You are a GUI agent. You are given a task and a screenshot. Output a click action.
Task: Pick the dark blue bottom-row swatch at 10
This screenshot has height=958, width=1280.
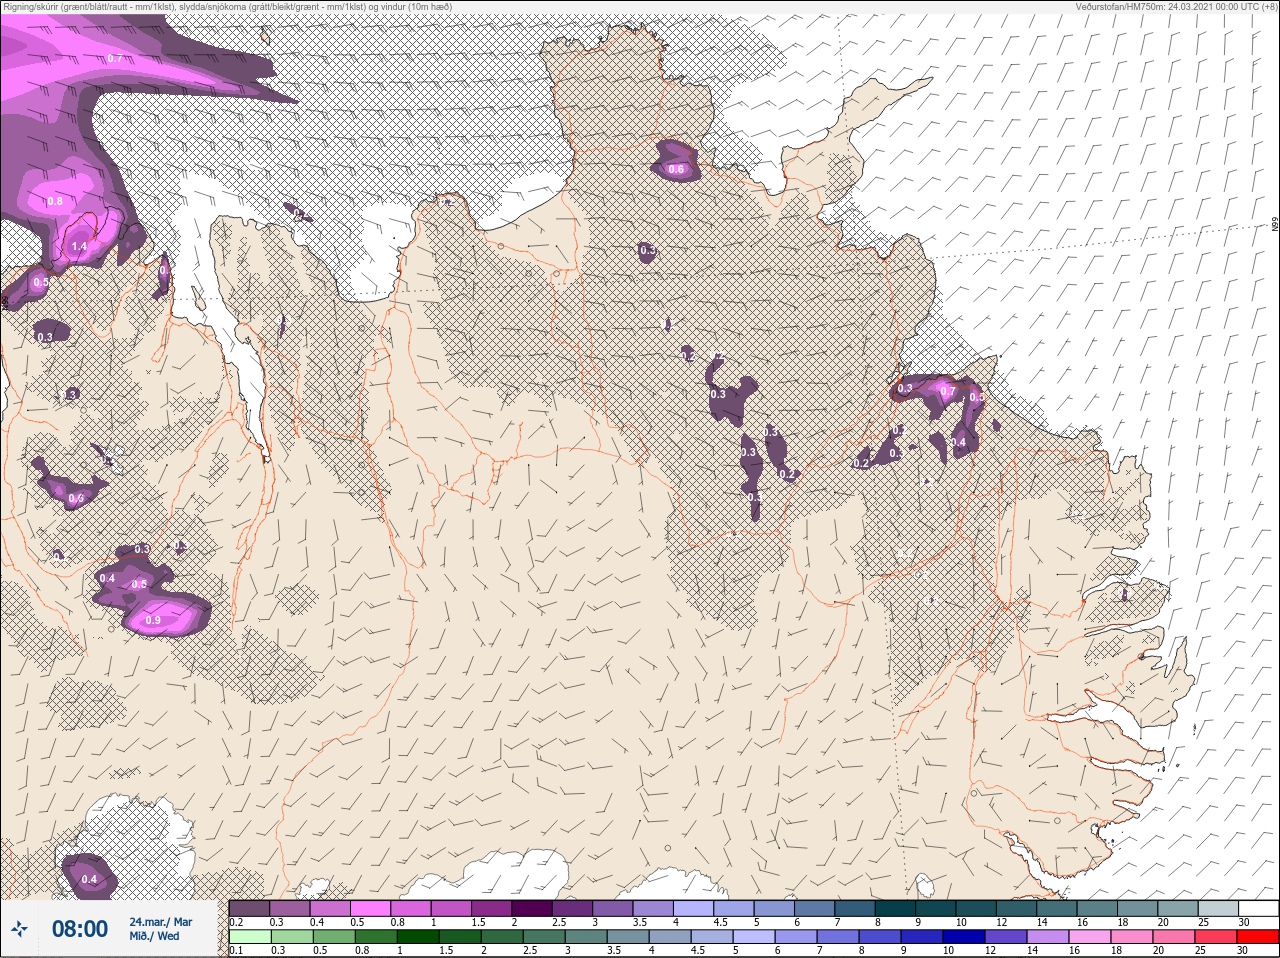[965, 937]
